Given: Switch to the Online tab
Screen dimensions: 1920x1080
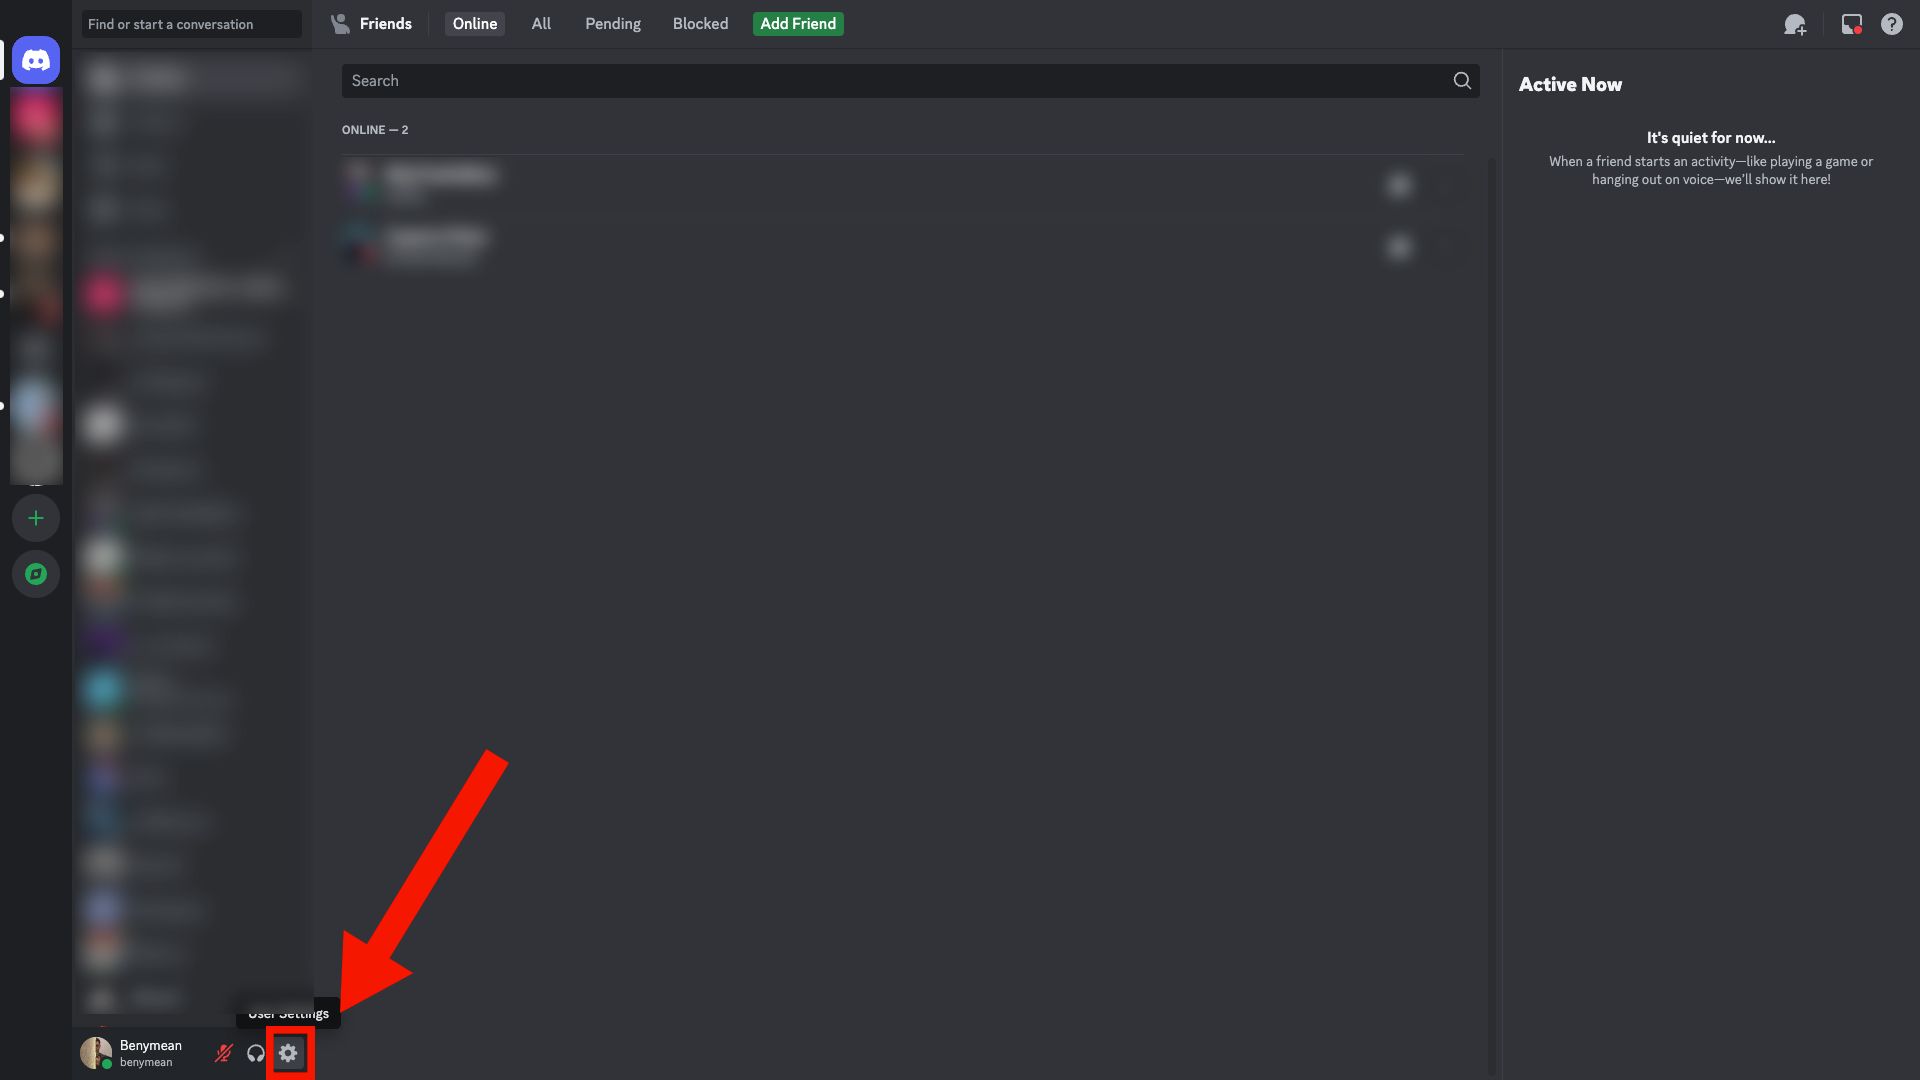Looking at the screenshot, I should click(x=474, y=24).
